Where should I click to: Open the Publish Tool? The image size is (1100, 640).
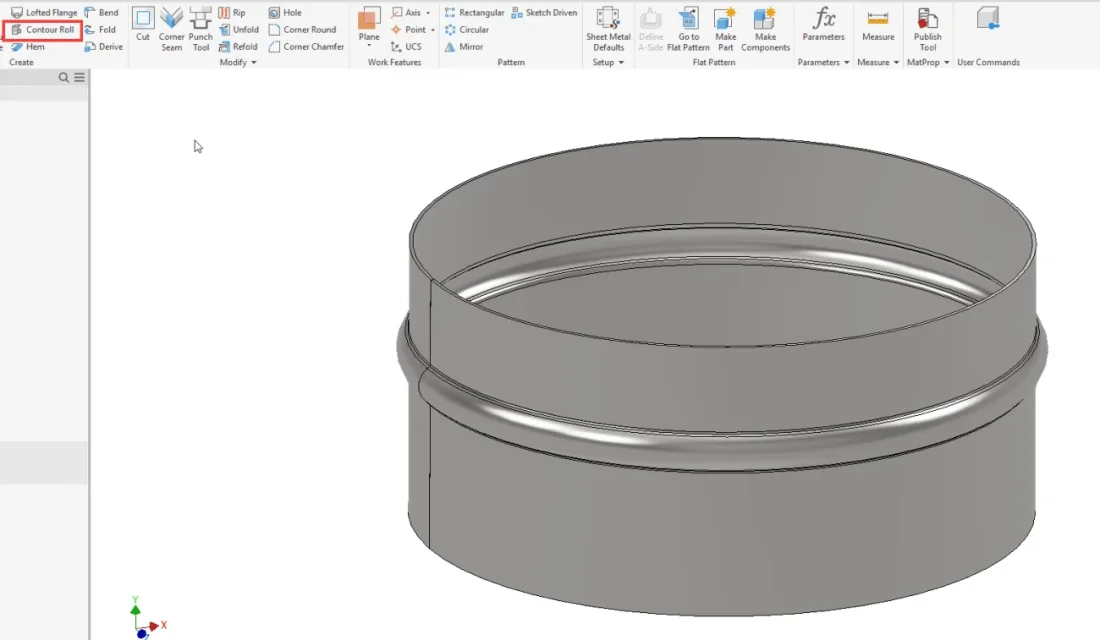click(927, 29)
